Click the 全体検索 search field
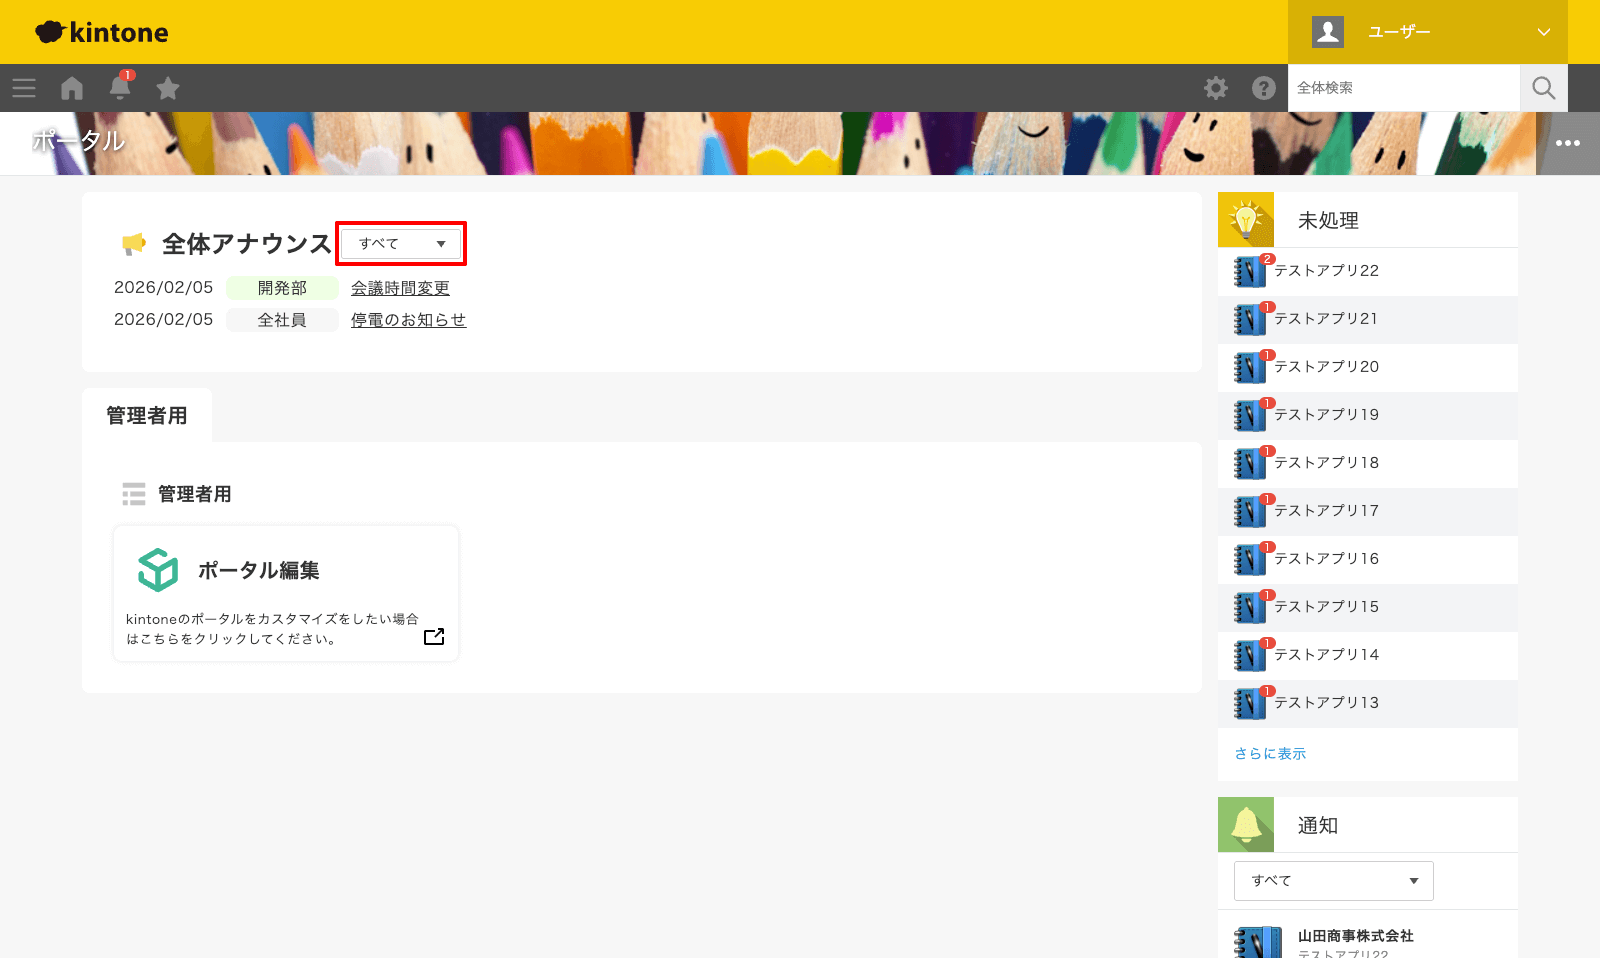 1404,88
